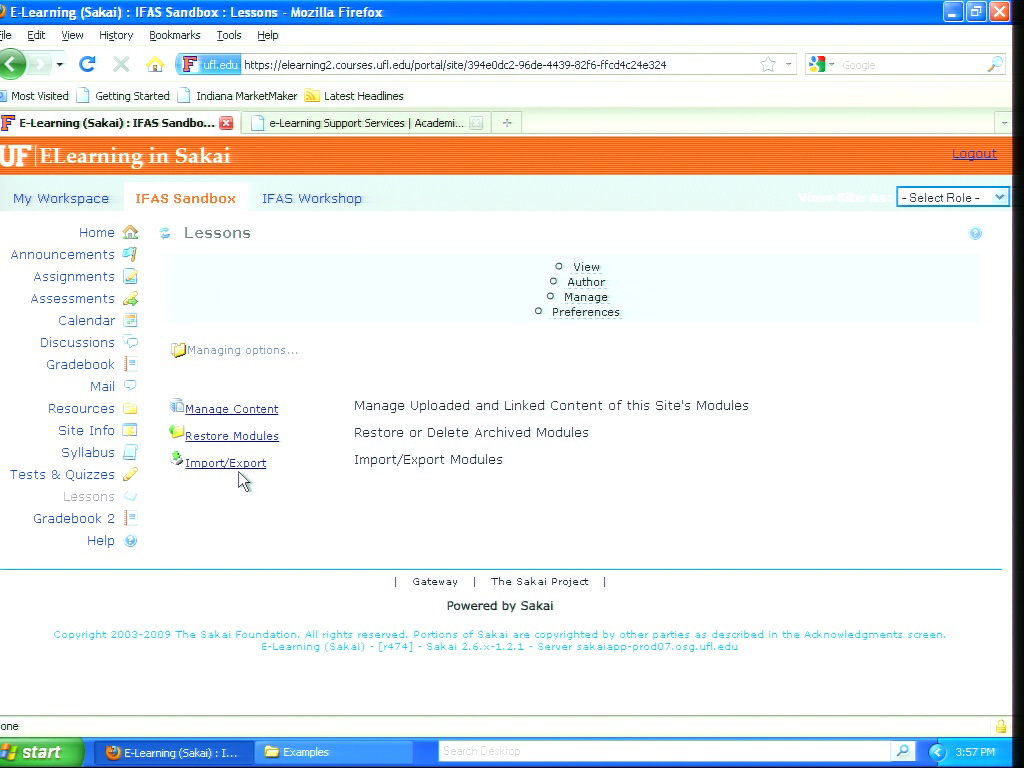Switch to My Workspace tab
Viewport: 1024px width, 768px height.
coord(61,199)
